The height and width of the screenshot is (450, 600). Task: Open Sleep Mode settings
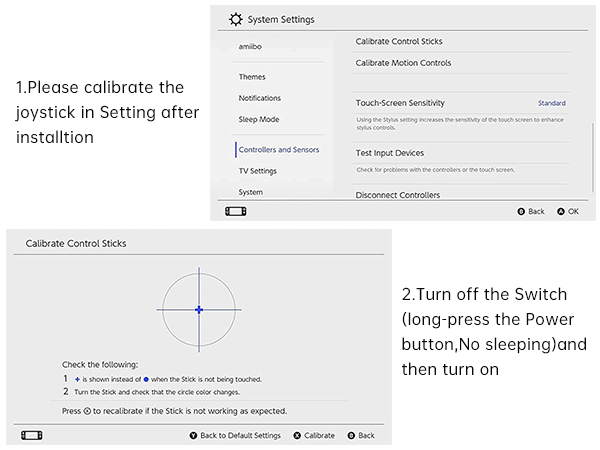click(x=259, y=119)
